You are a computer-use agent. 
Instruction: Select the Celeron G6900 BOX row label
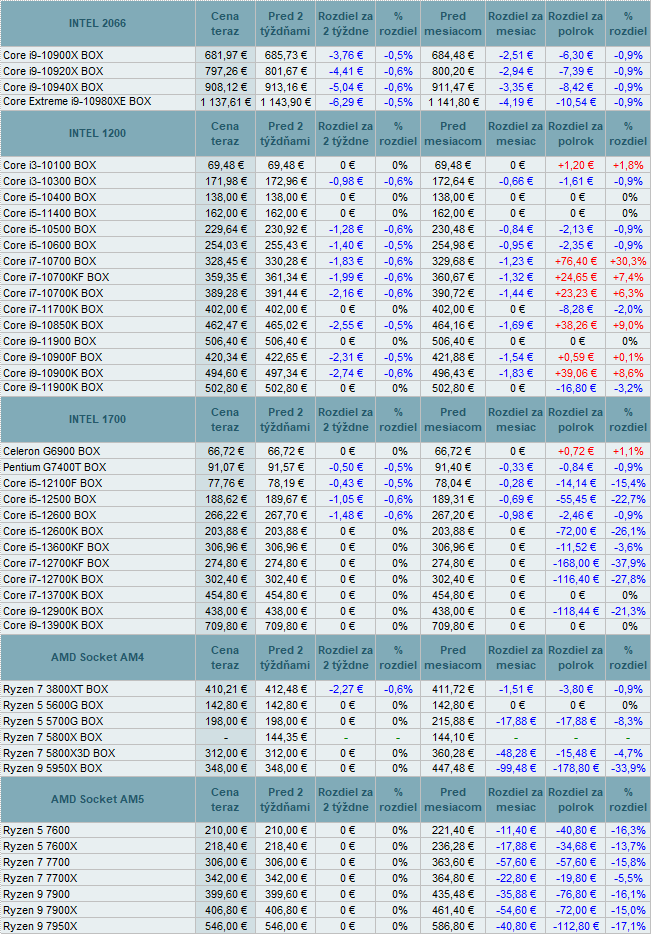[52, 452]
